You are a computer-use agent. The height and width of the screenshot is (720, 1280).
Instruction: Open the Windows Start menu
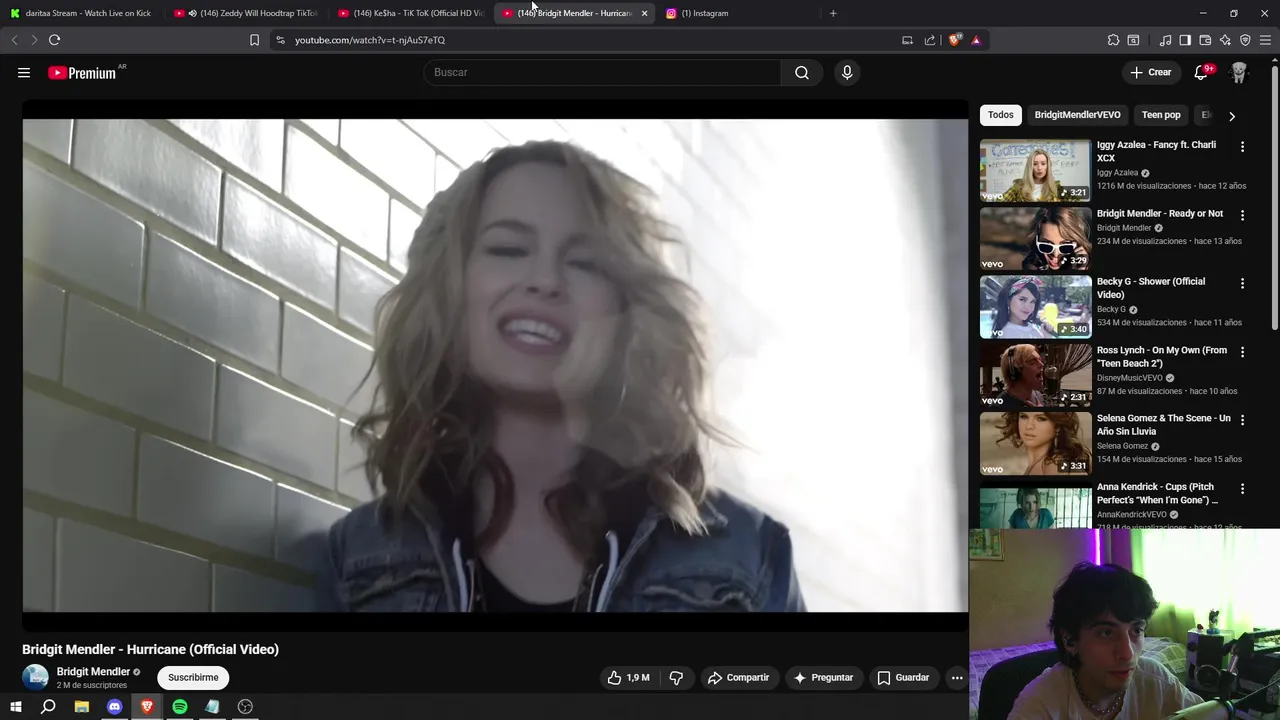pos(15,706)
